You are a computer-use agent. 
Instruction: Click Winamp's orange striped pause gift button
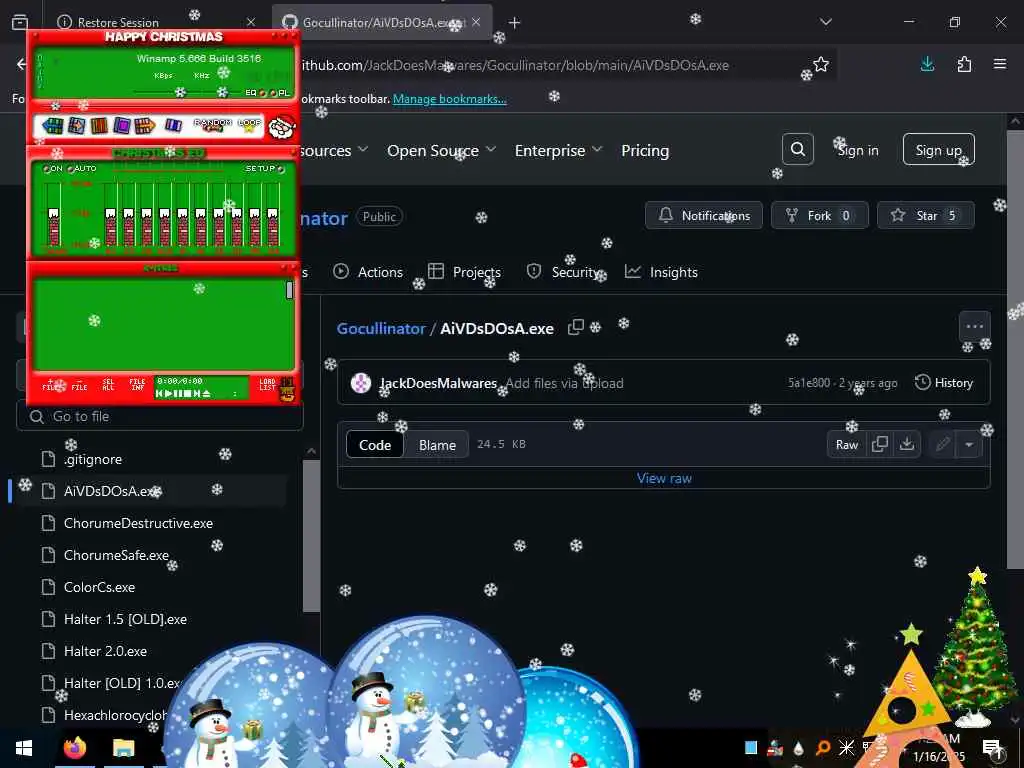coord(99,125)
